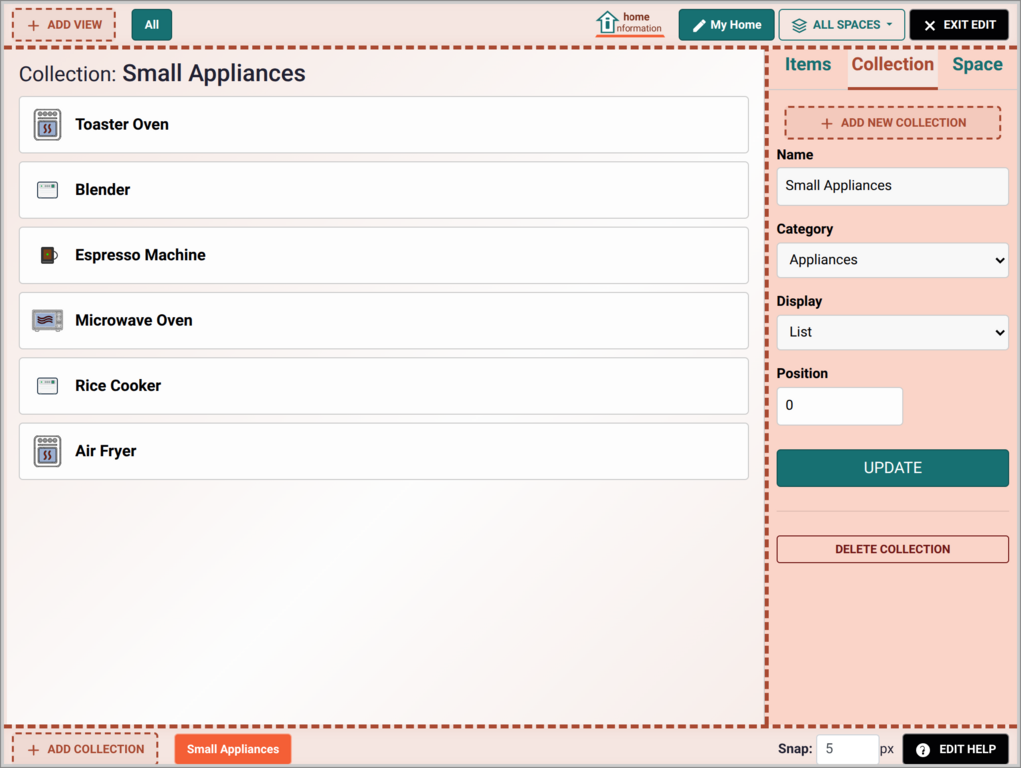Click the Position input field
Image resolution: width=1021 pixels, height=768 pixels.
[x=839, y=406]
